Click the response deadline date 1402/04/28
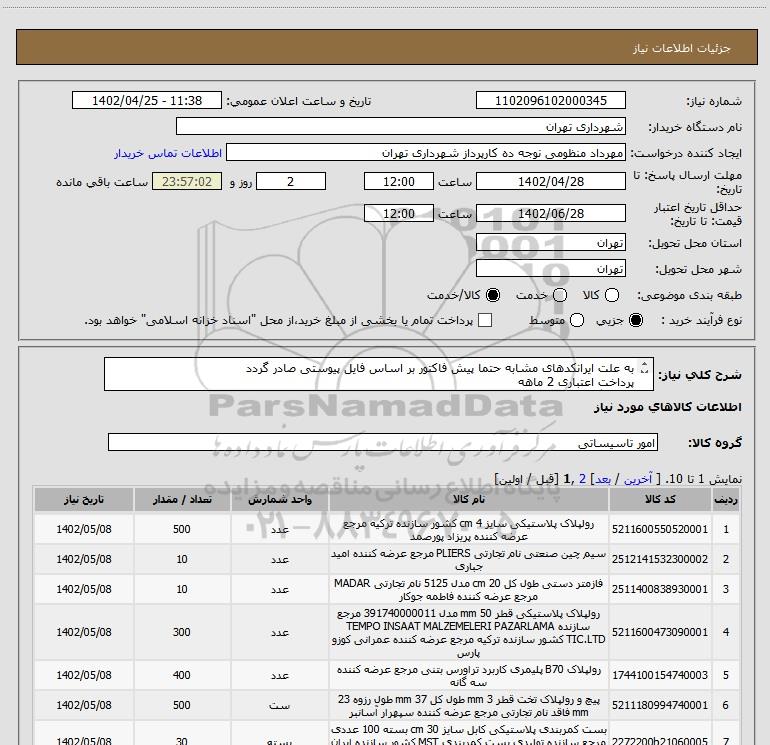 point(550,181)
